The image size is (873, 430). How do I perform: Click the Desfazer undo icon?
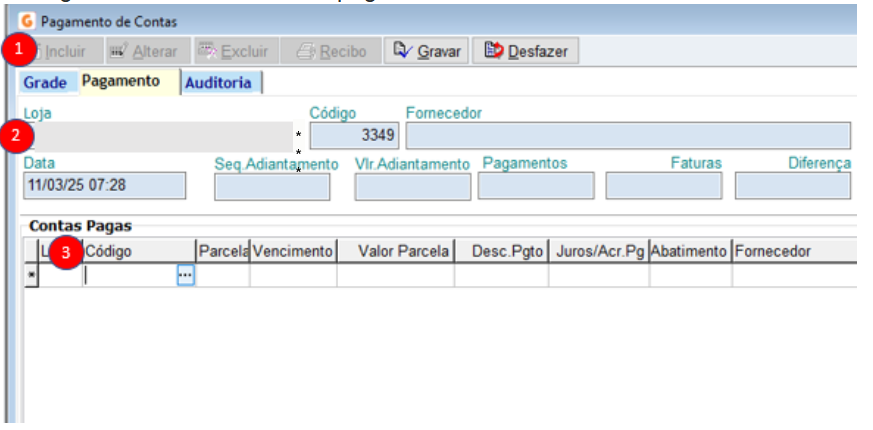pos(494,51)
